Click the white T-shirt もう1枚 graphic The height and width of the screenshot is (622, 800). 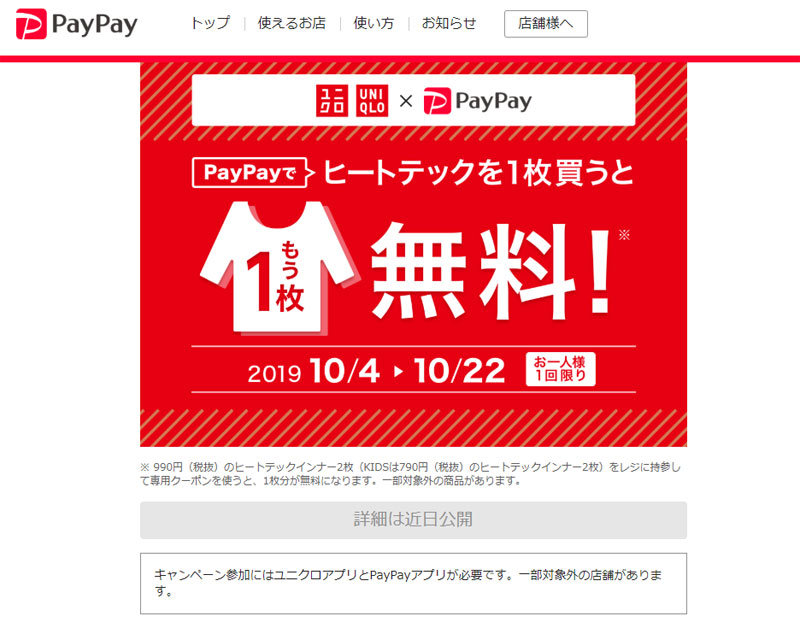click(279, 267)
